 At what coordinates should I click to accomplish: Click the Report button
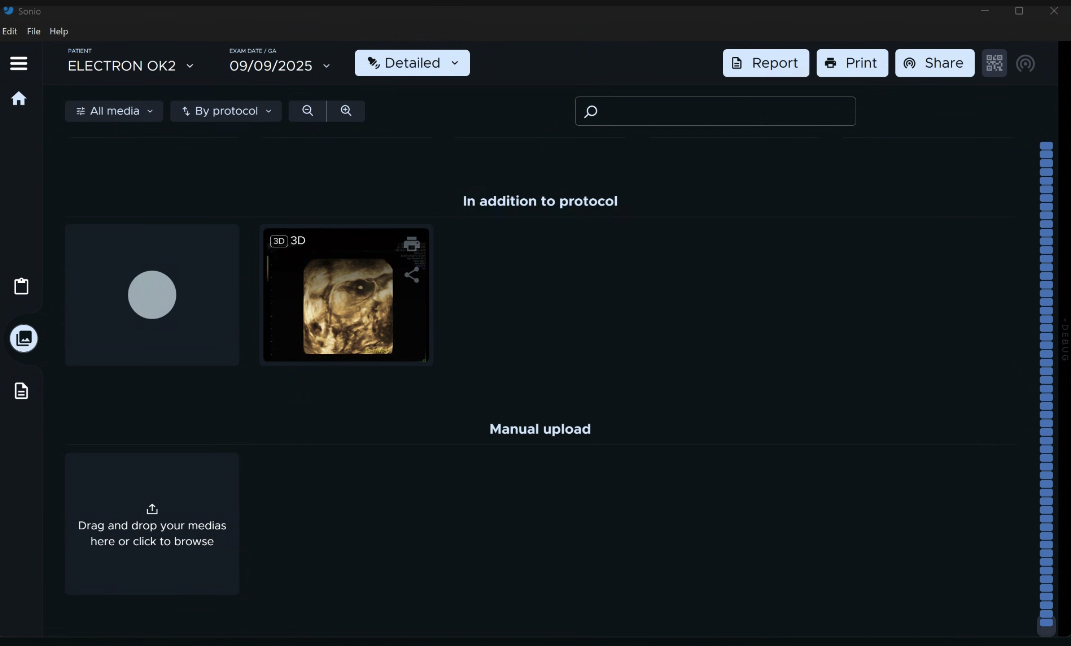point(765,63)
